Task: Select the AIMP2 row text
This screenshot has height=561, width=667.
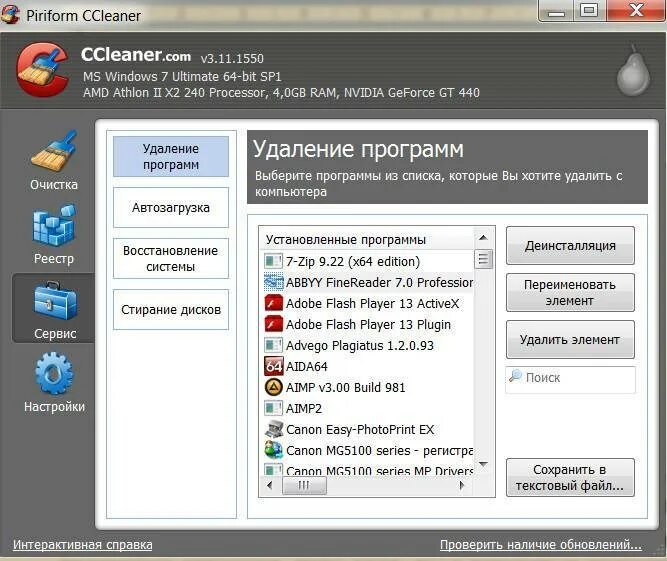Action: [x=304, y=408]
